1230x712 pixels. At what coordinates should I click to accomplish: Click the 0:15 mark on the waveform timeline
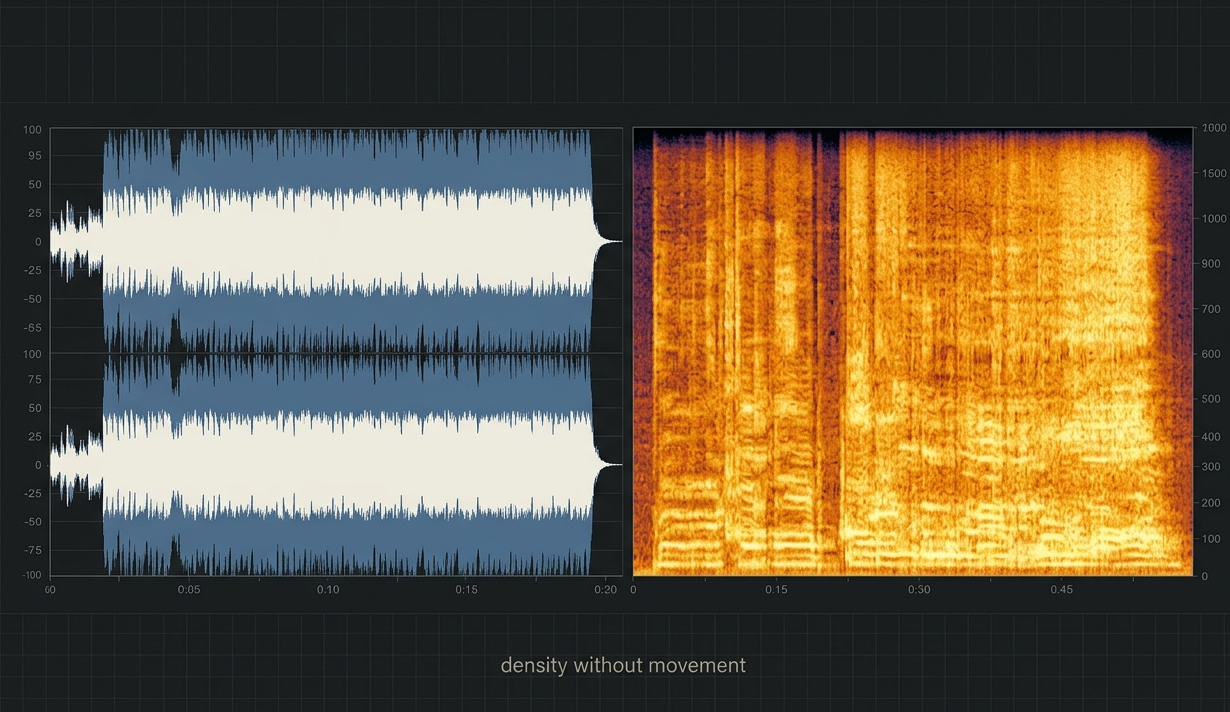(466, 590)
